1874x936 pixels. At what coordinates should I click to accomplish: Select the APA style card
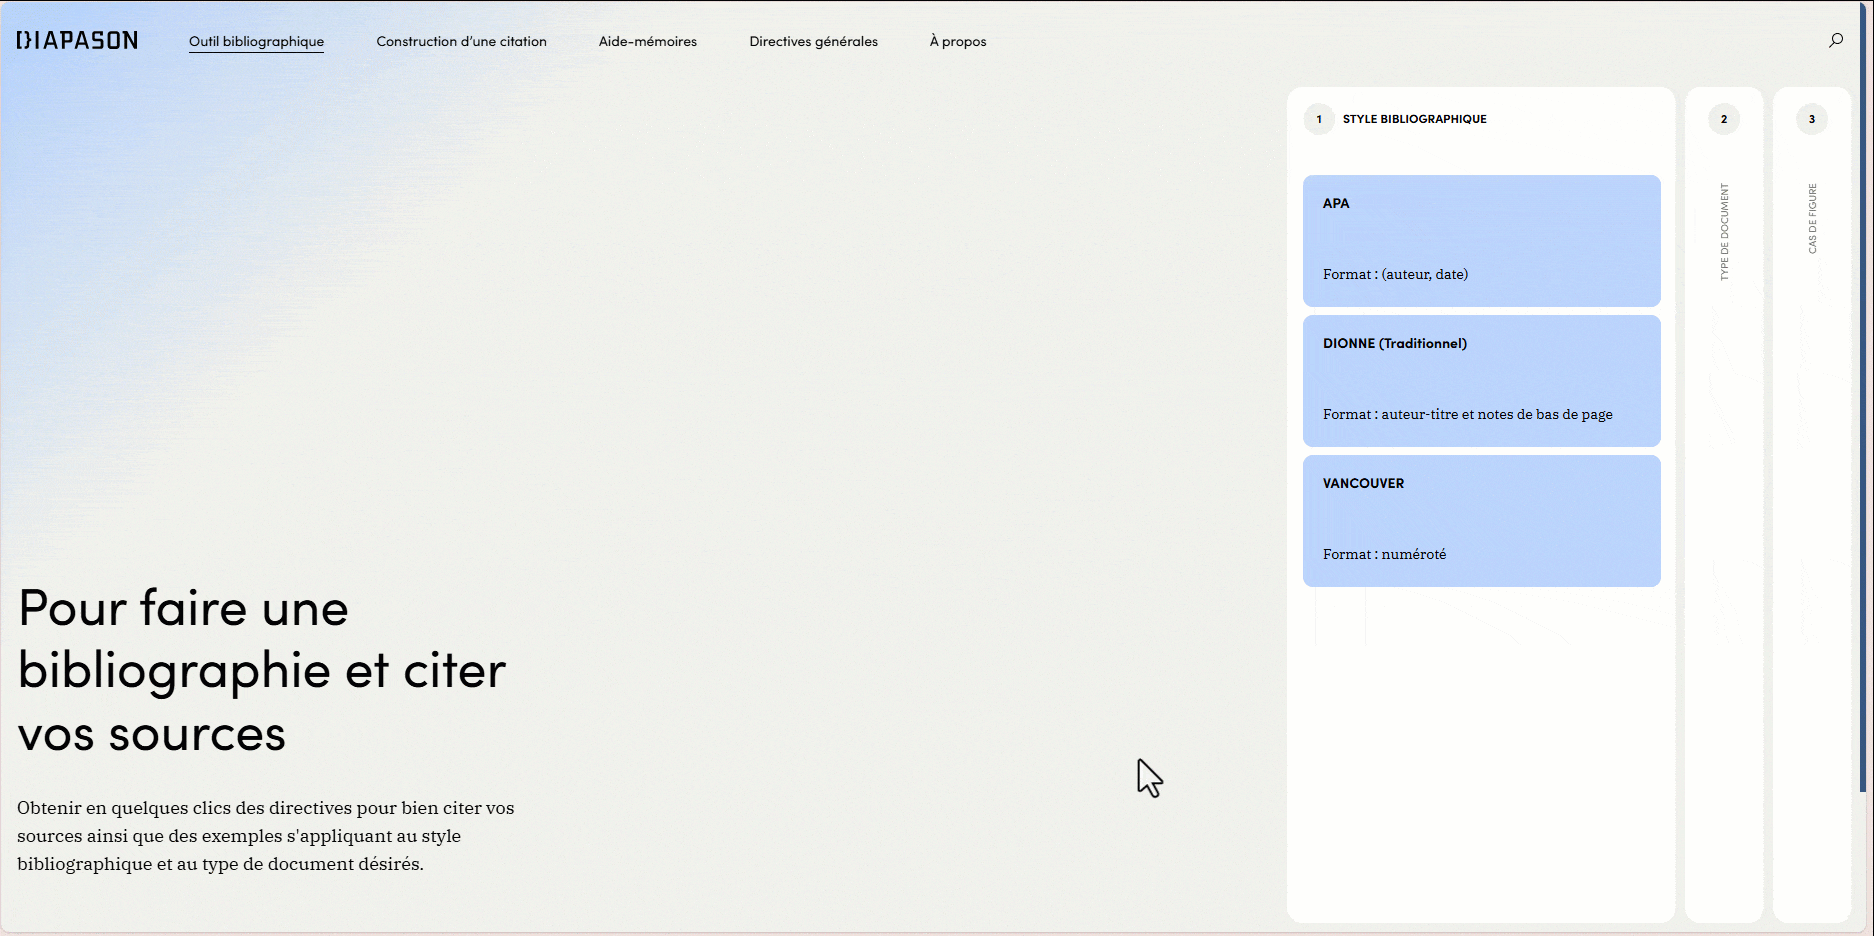tap(1481, 240)
